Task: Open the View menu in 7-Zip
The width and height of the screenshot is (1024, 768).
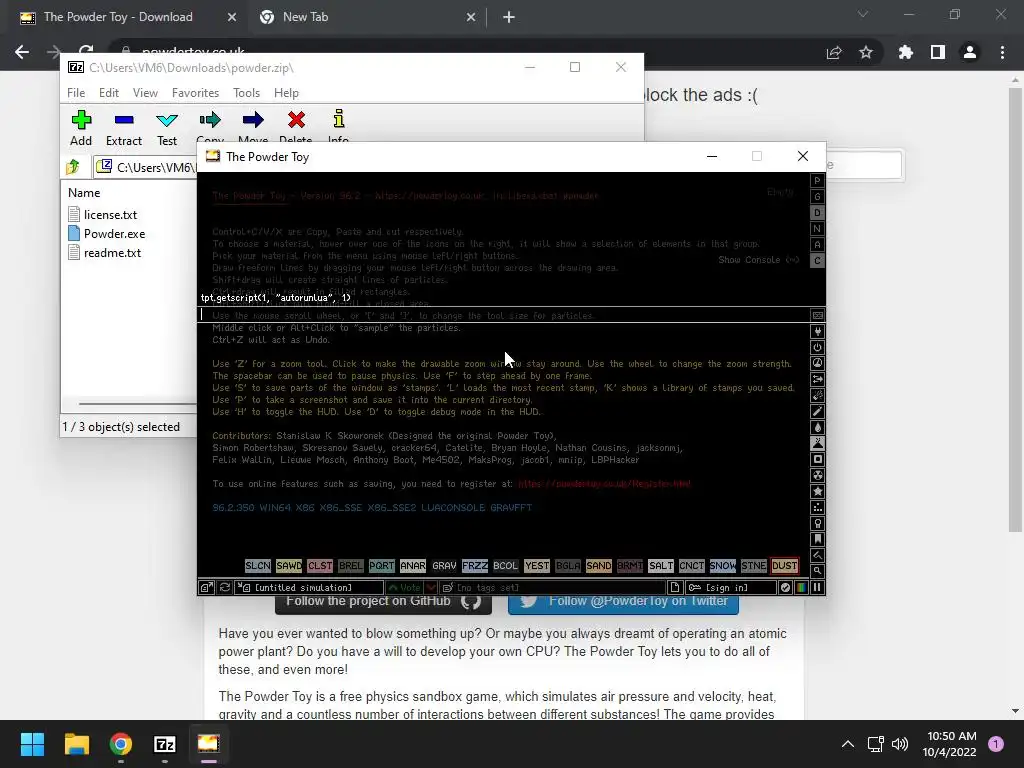Action: pyautogui.click(x=145, y=93)
